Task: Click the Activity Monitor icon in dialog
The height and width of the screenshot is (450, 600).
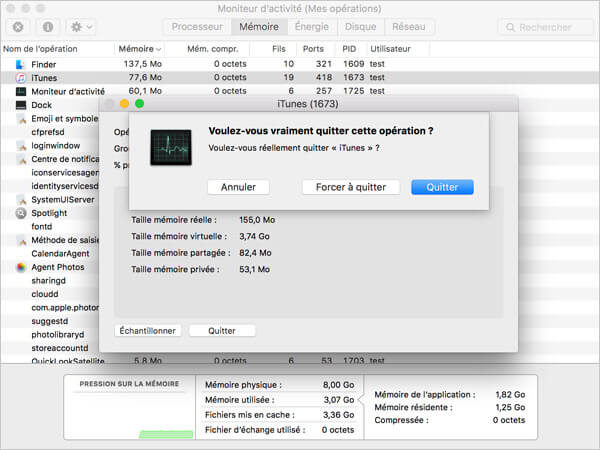Action: click(171, 147)
